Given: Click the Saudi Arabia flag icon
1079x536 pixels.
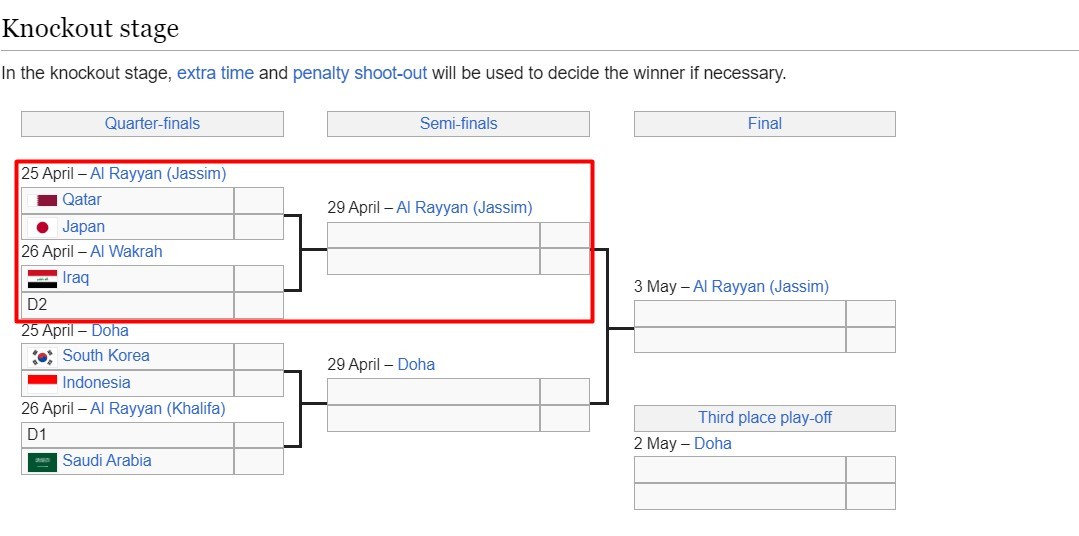Looking at the screenshot, I should pyautogui.click(x=42, y=461).
